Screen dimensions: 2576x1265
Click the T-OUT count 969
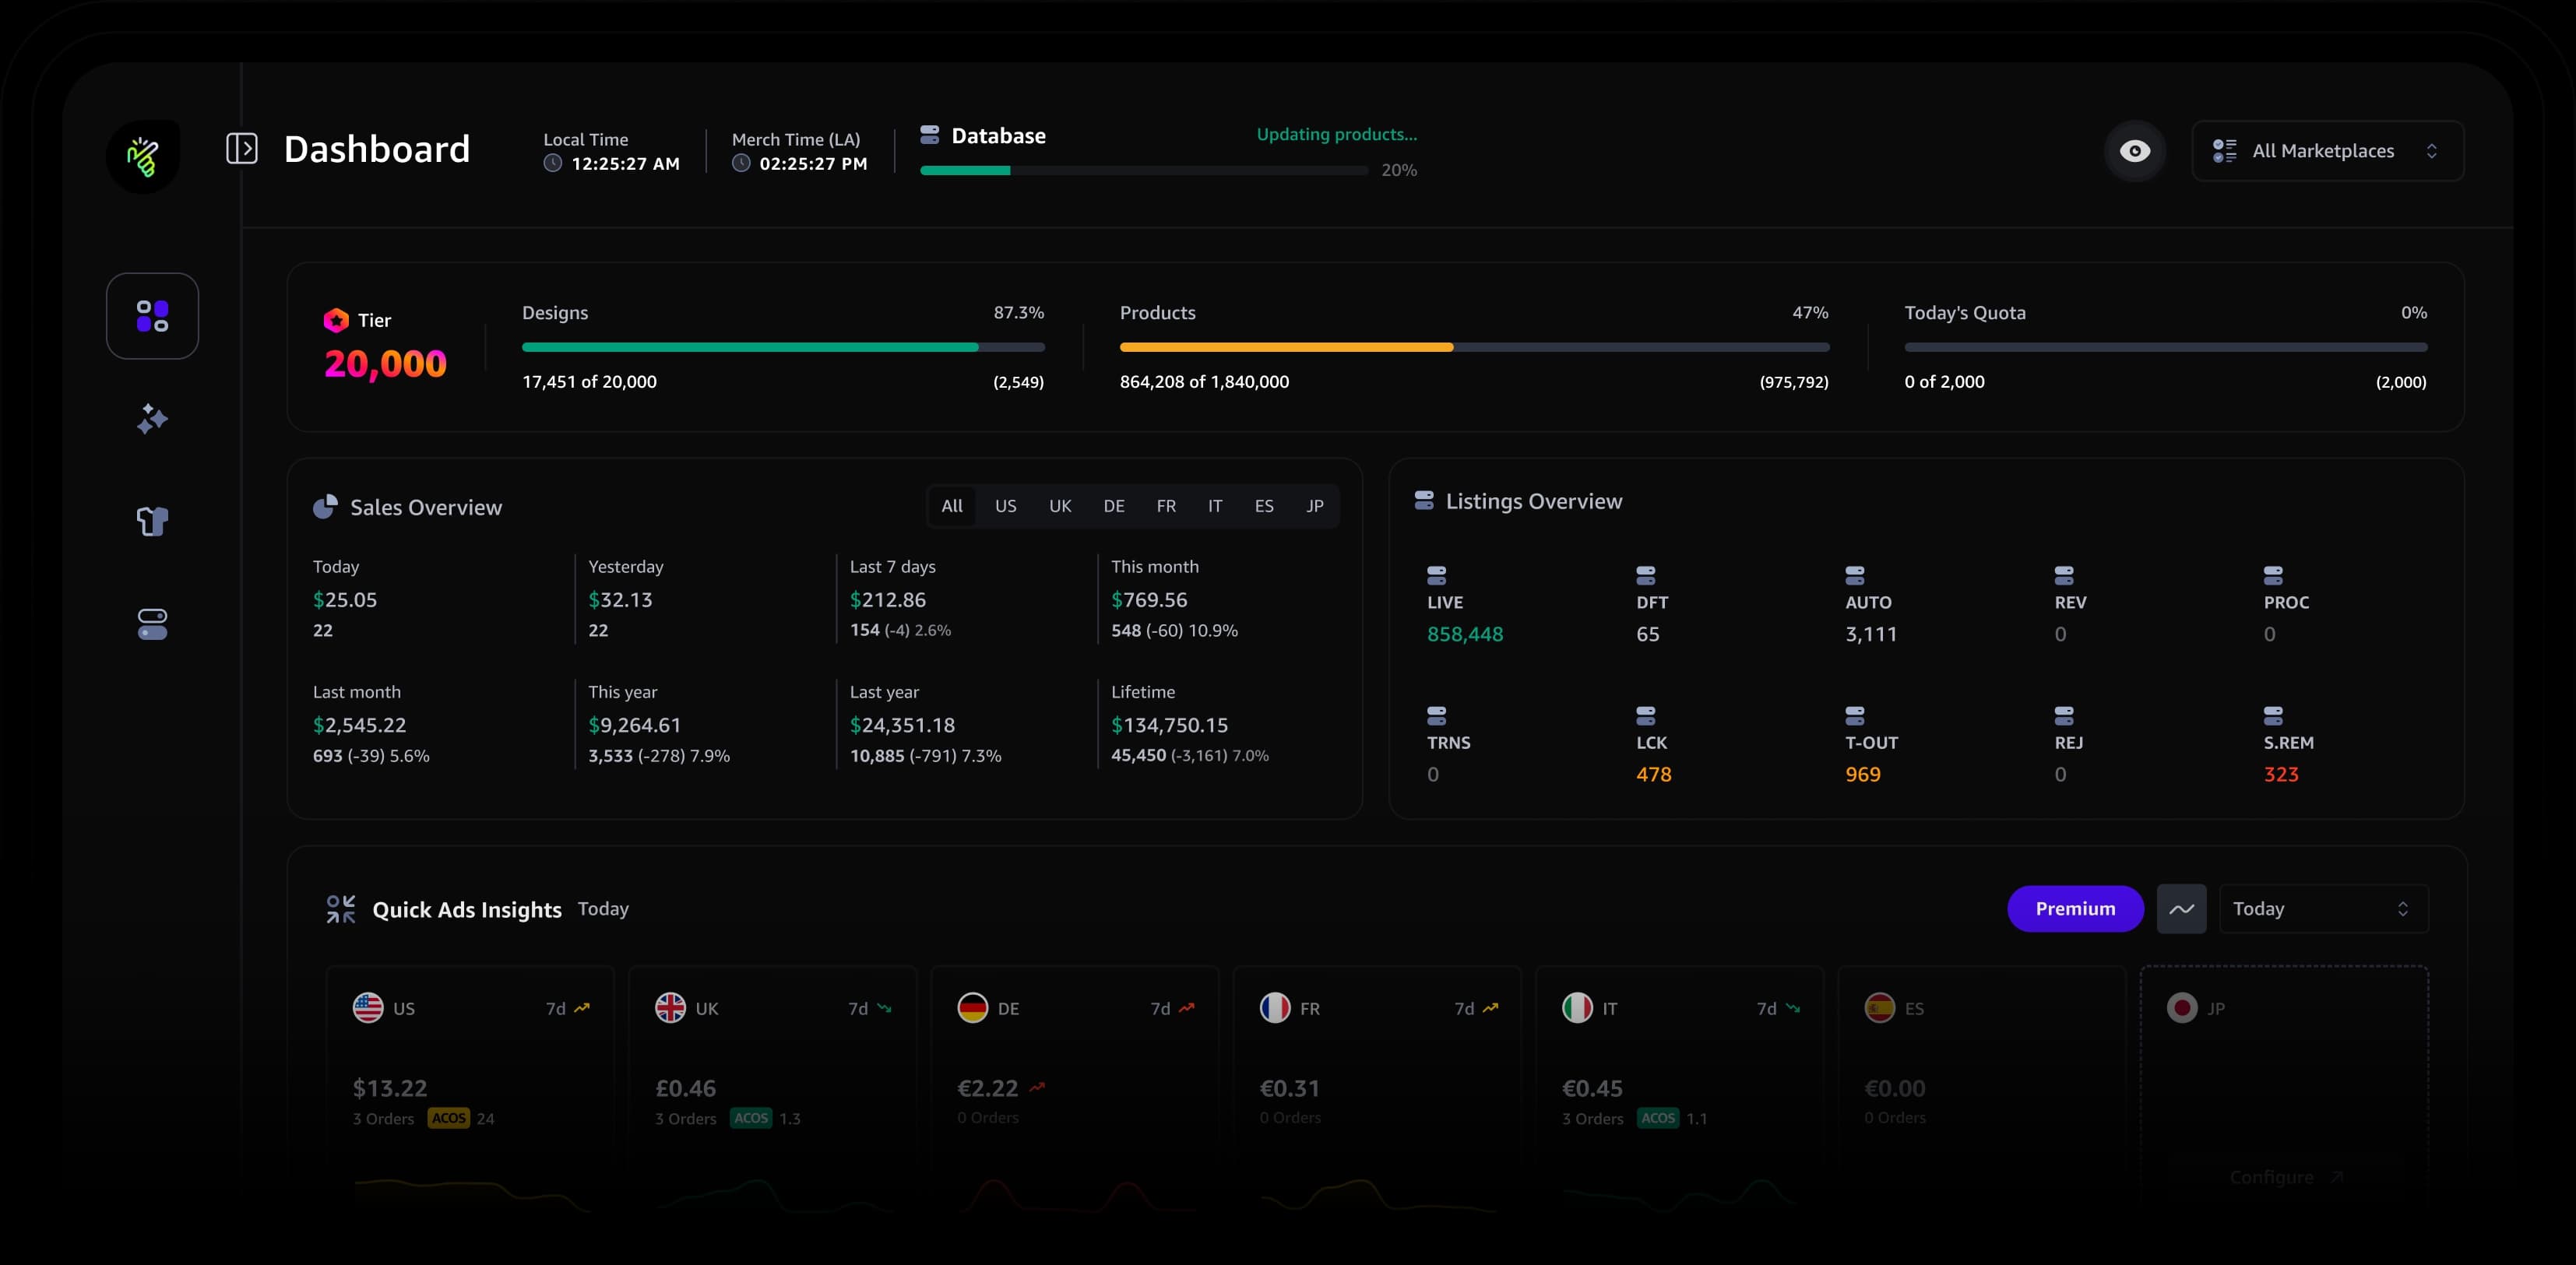1863,774
